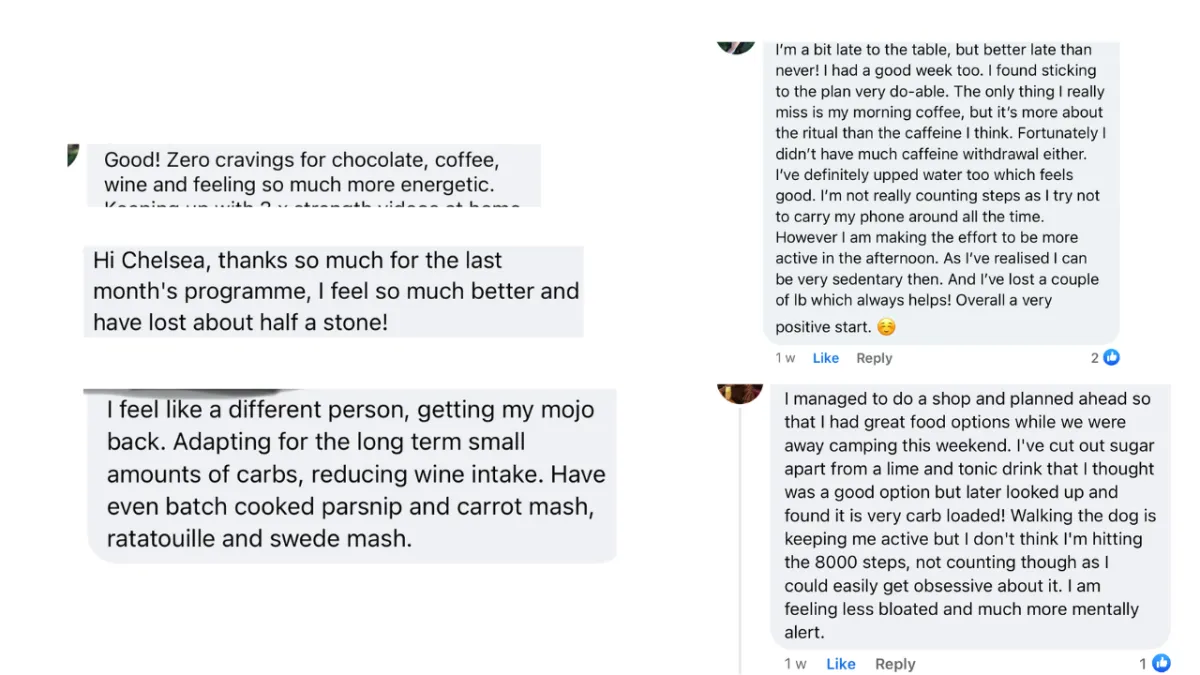
Task: Click the smiling emoji after 'positive start'
Action: coord(886,327)
